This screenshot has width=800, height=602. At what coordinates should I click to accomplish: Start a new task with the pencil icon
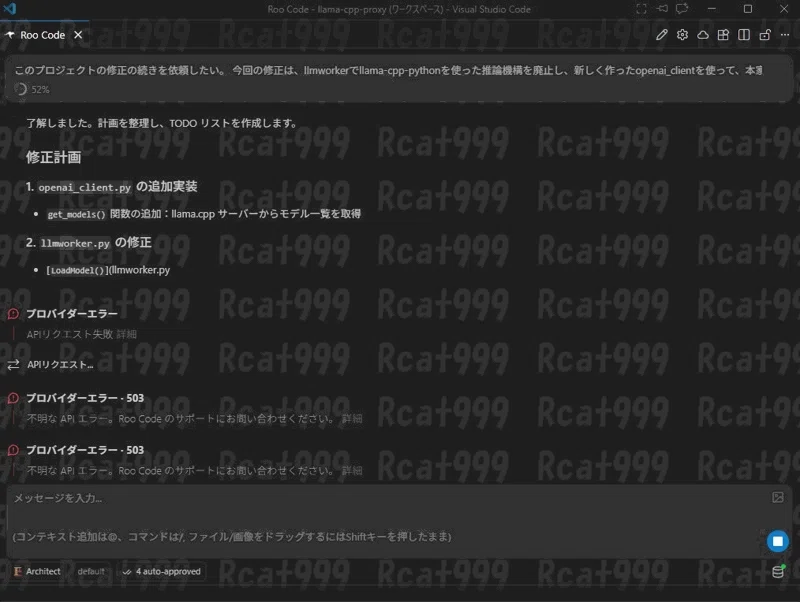661,35
